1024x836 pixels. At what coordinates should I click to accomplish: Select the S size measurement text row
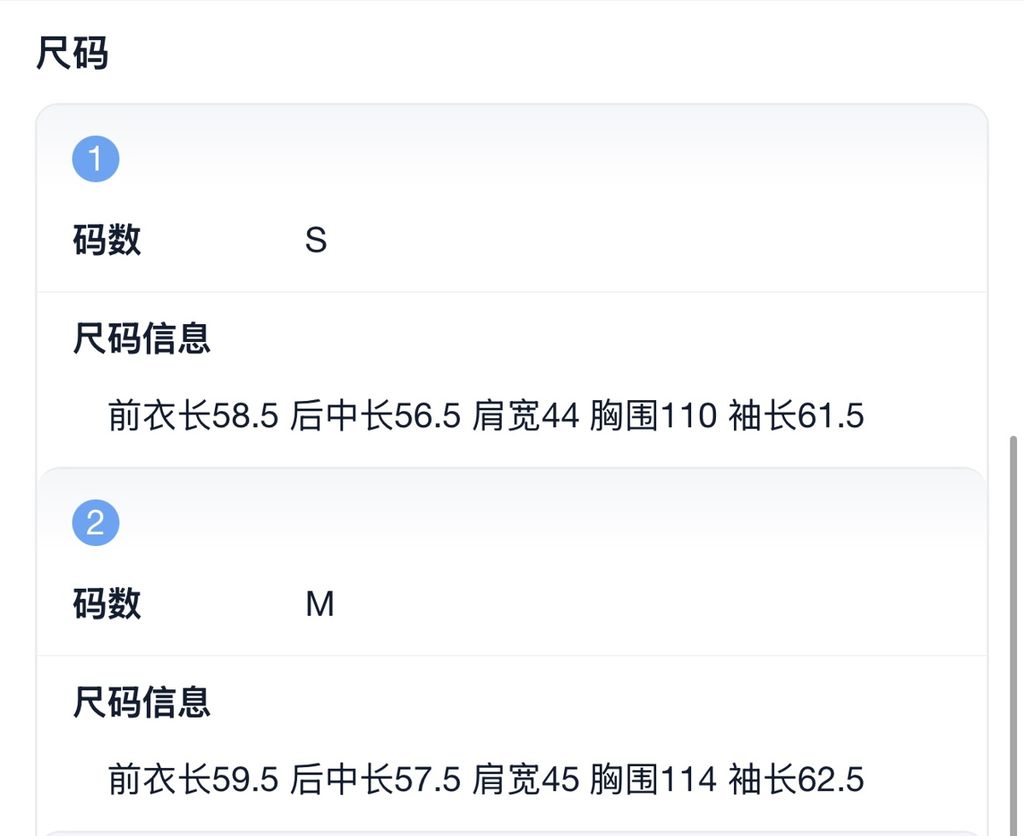pos(486,415)
